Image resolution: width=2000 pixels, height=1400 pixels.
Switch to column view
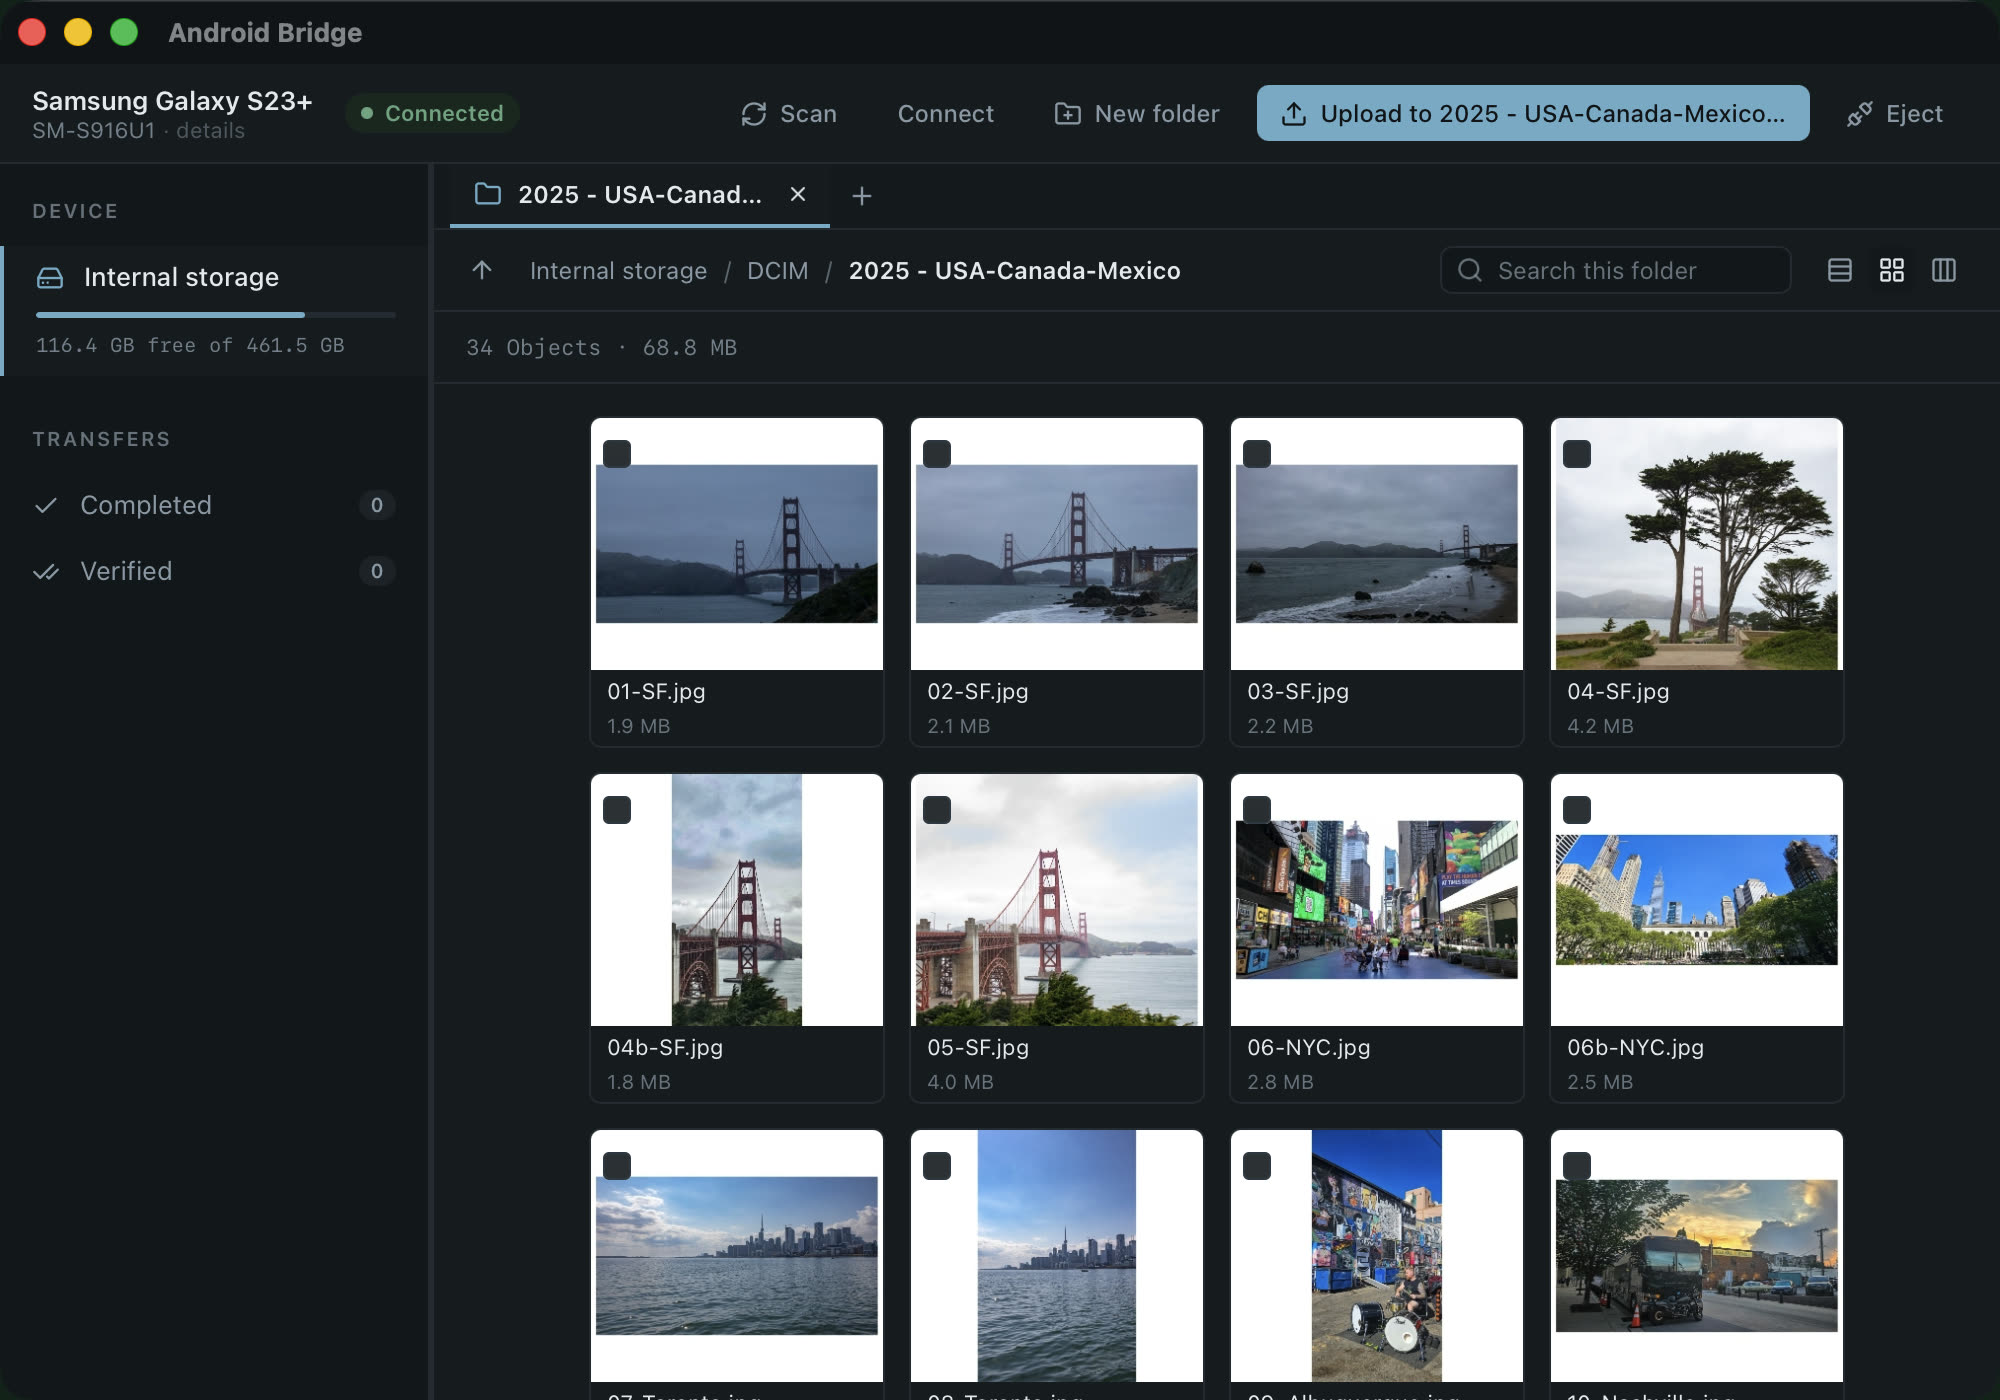tap(1944, 270)
